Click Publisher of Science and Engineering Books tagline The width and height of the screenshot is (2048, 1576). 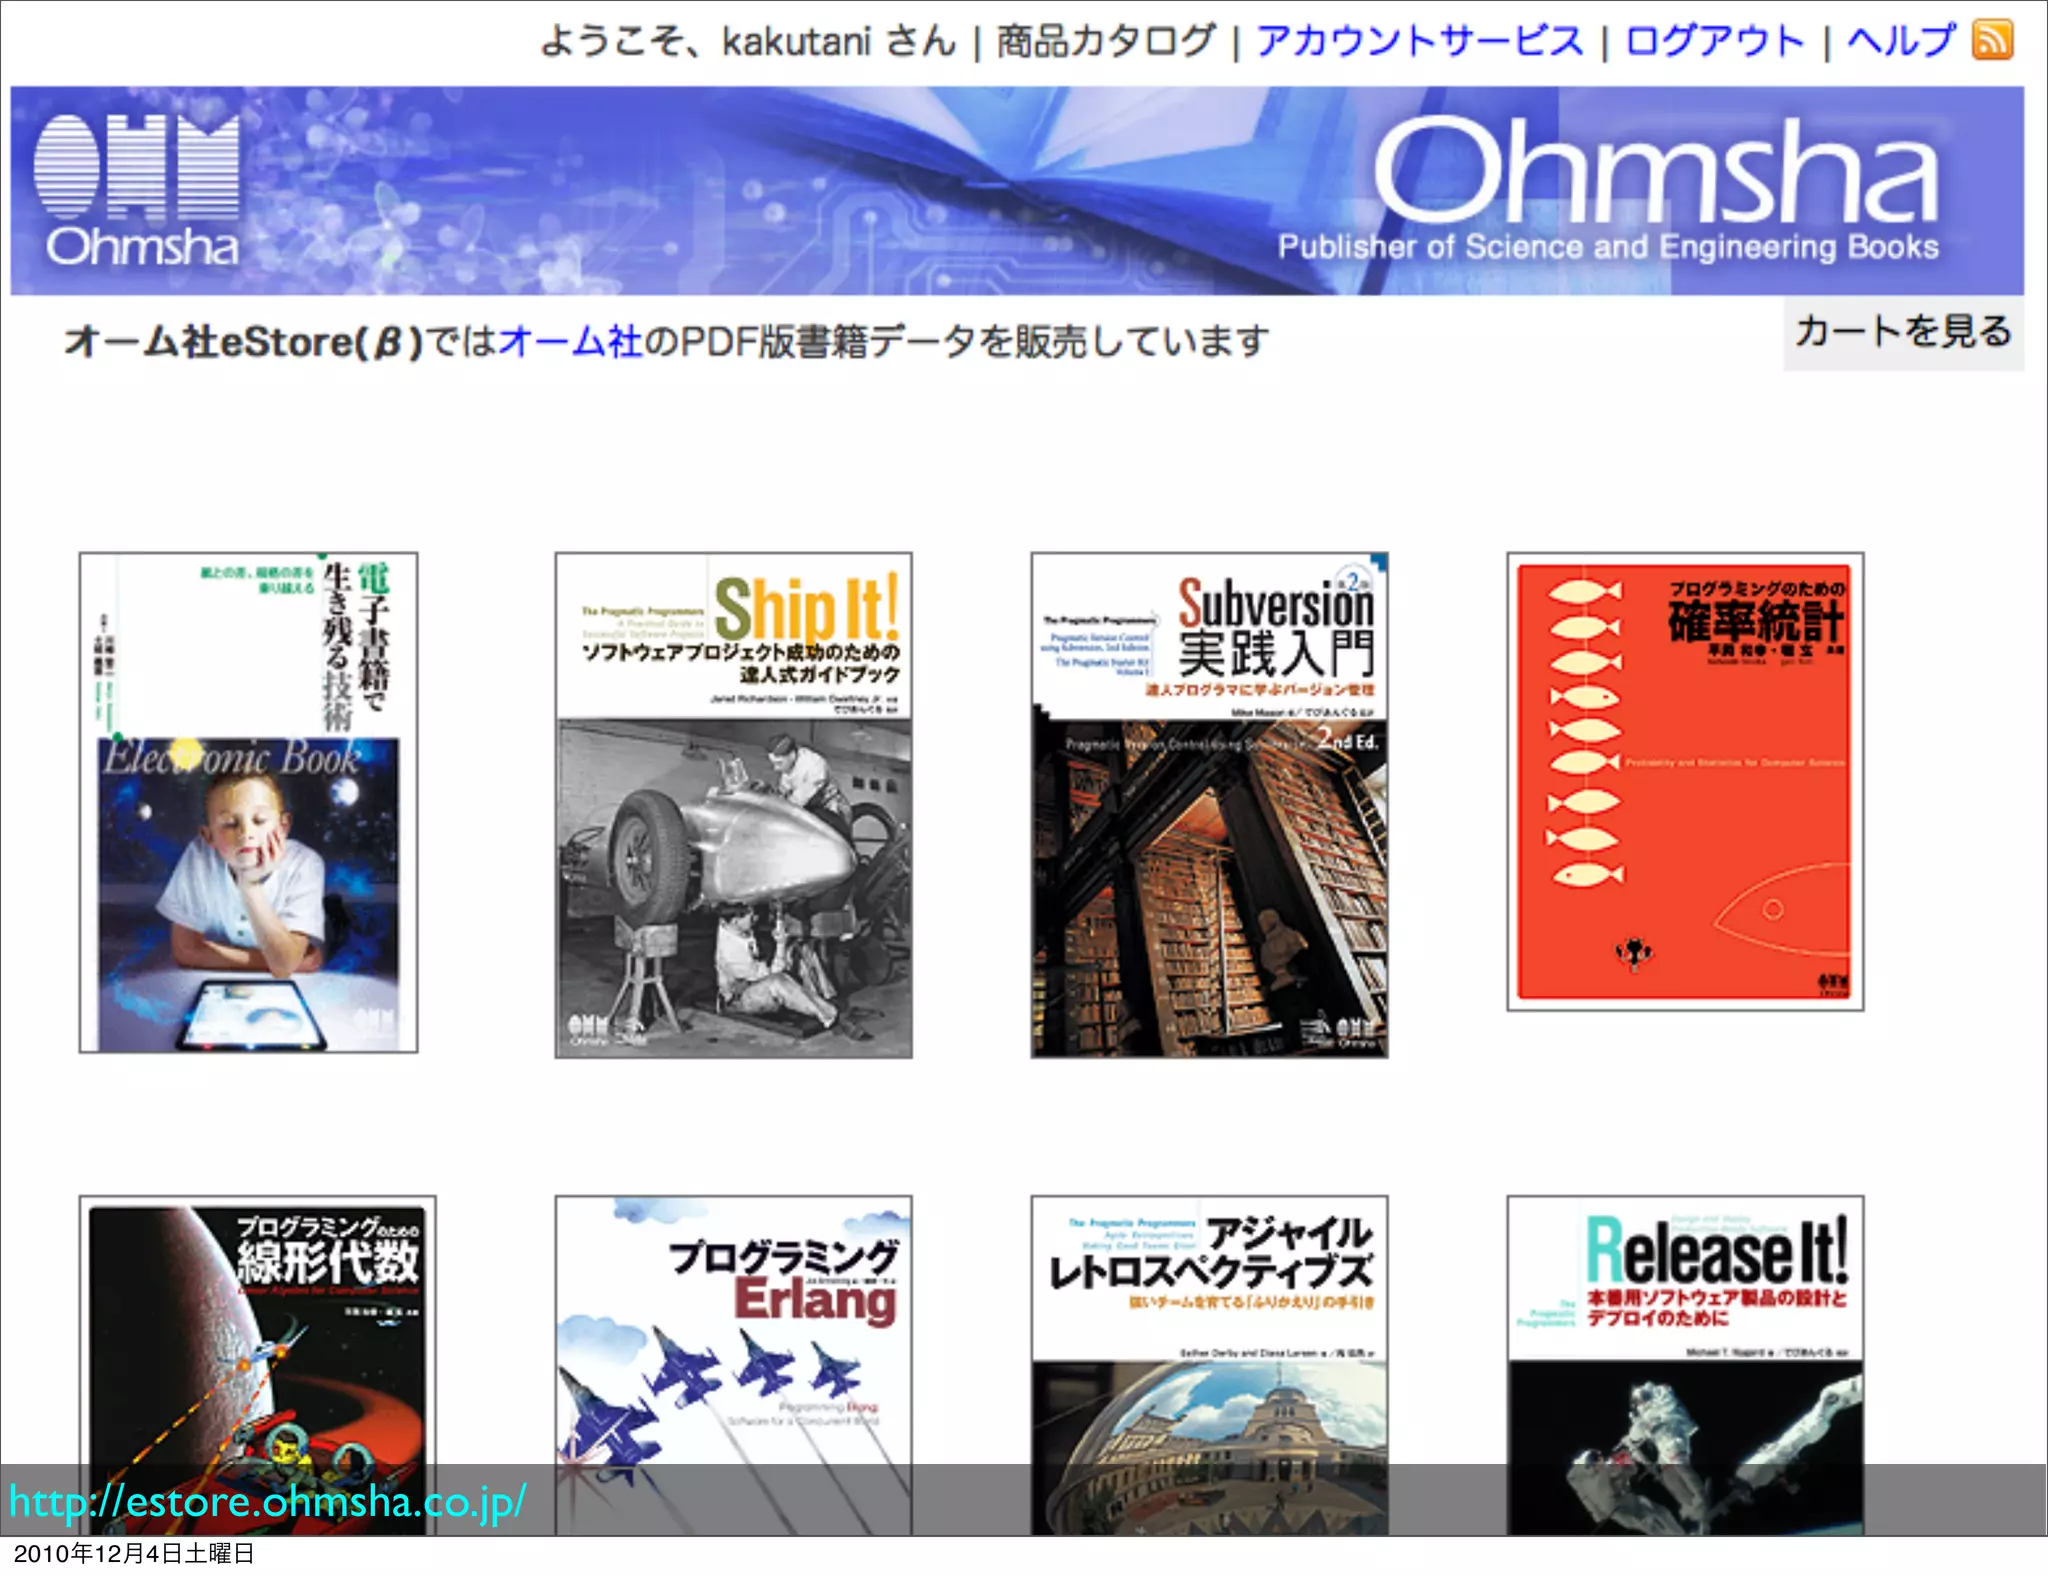coord(1608,247)
